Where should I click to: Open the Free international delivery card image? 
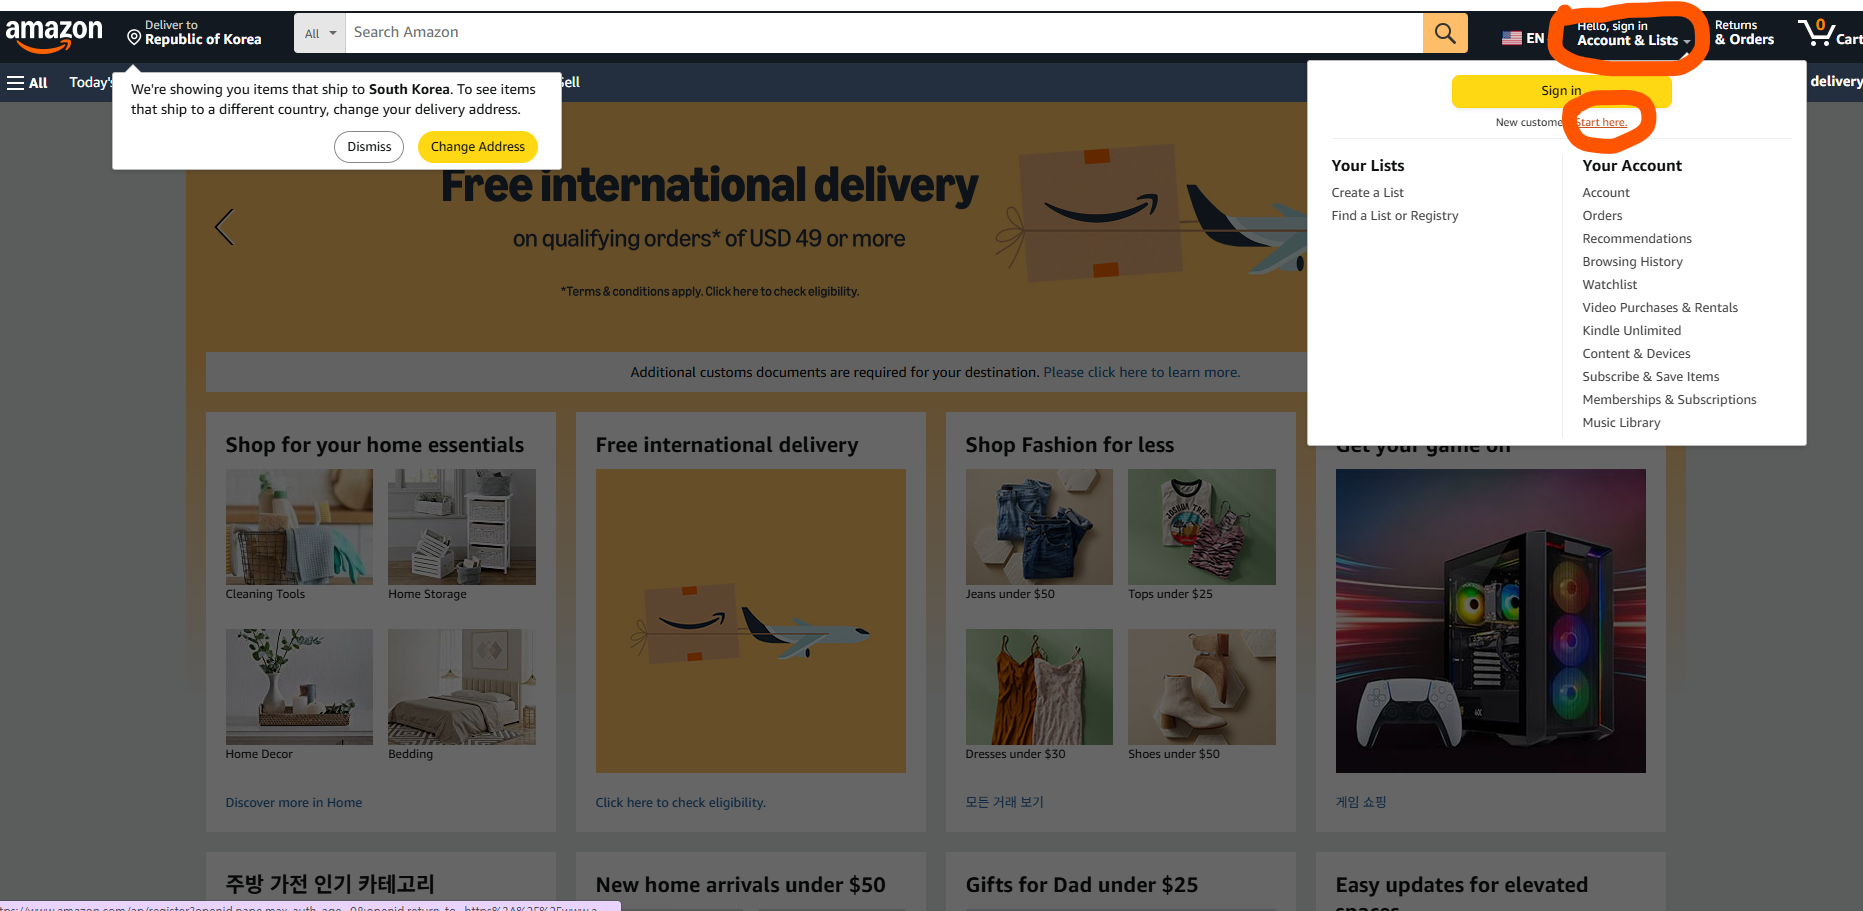tap(751, 621)
